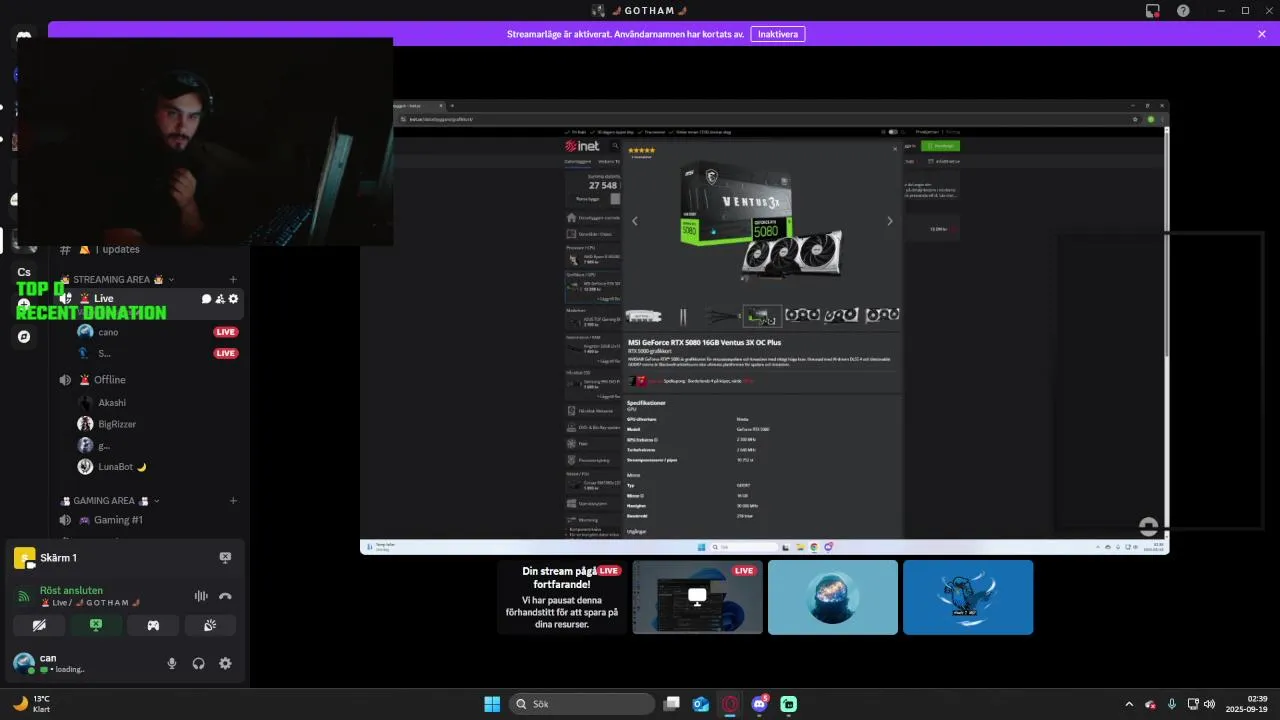Viewport: 1280px width, 720px height.
Task: Click the taskbar volume icon
Action: [1209, 704]
